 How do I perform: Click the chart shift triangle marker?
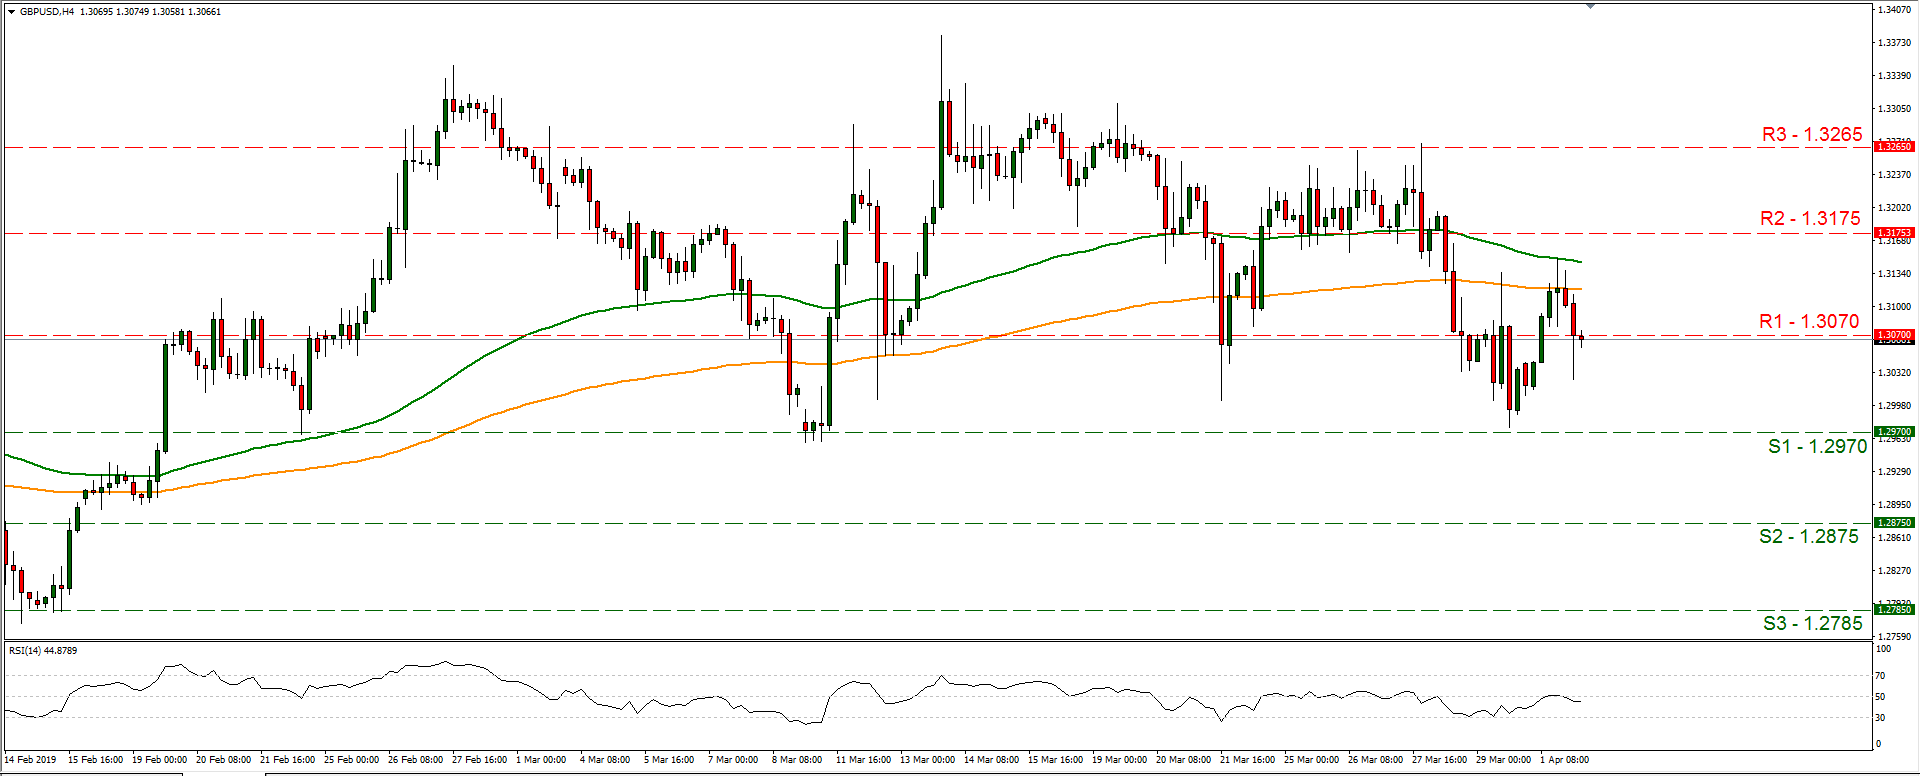click(1590, 6)
